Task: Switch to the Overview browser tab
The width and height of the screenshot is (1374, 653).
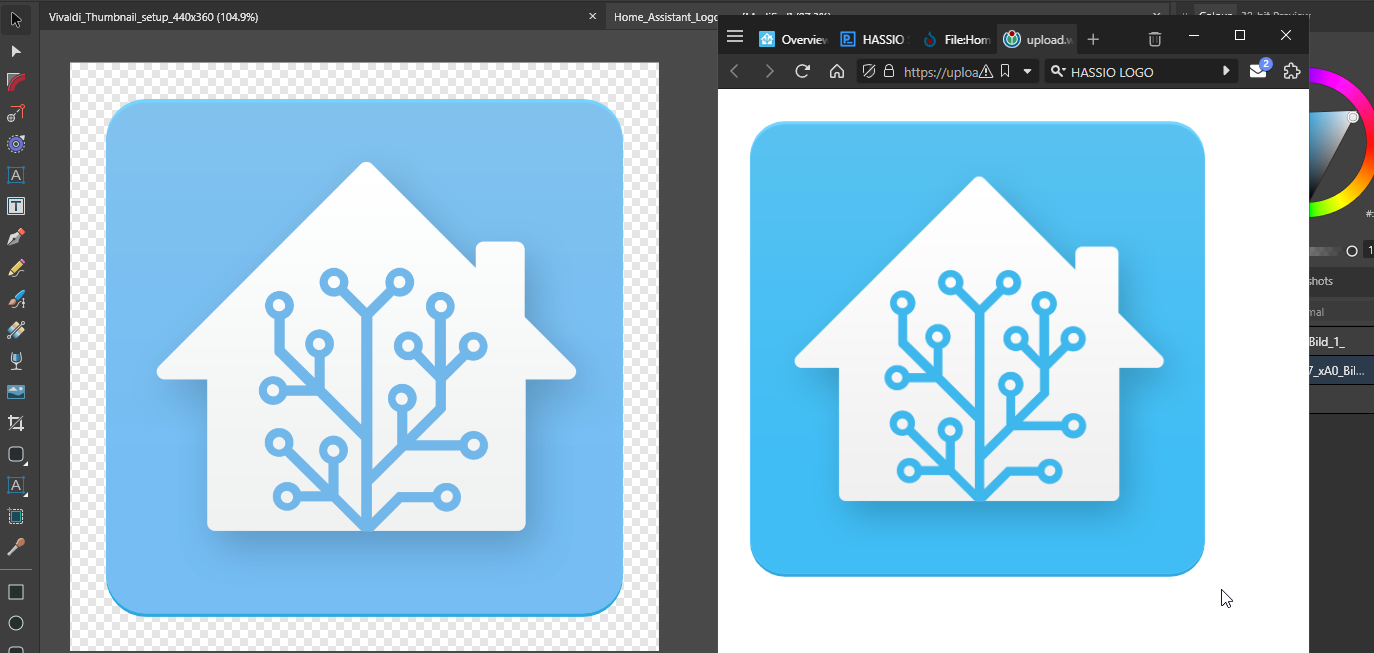Action: 793,39
